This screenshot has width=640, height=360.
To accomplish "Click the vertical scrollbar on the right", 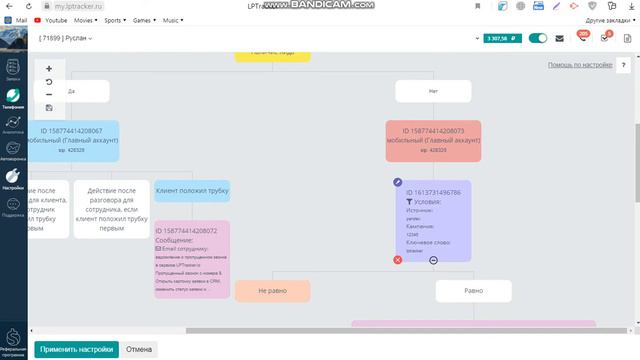I will (637, 163).
